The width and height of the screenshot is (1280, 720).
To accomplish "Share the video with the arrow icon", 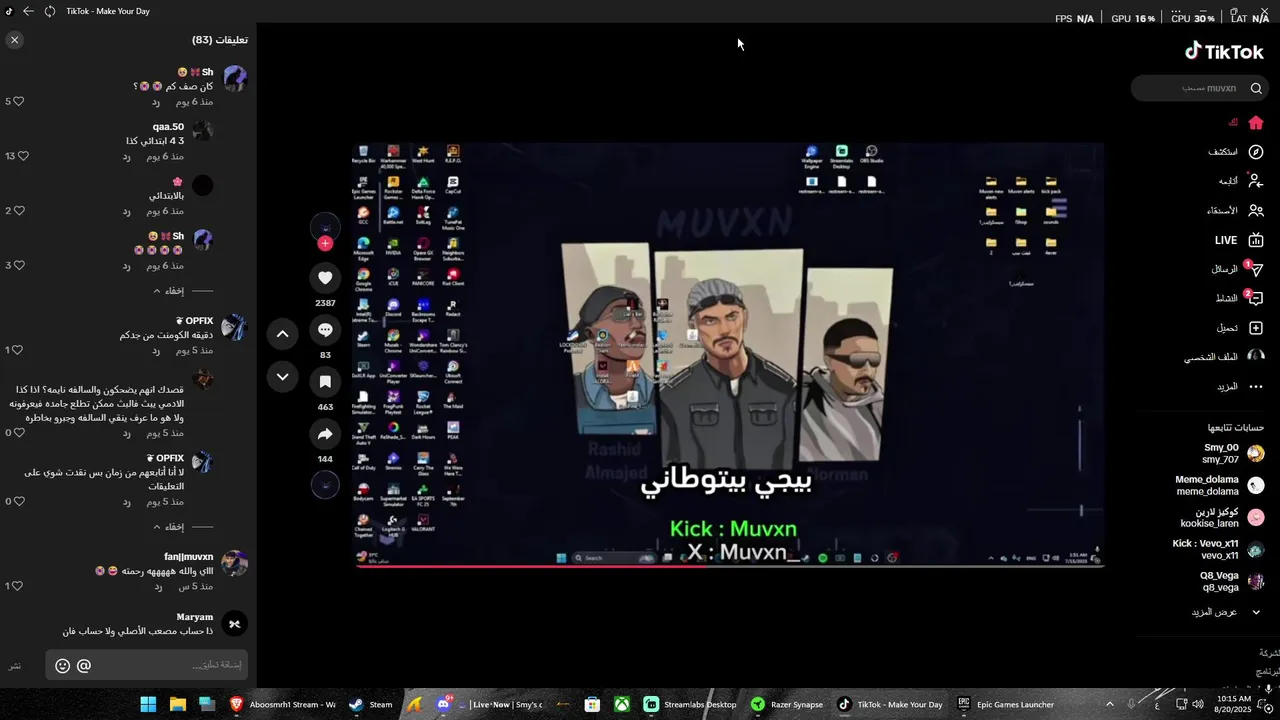I will (x=325, y=434).
